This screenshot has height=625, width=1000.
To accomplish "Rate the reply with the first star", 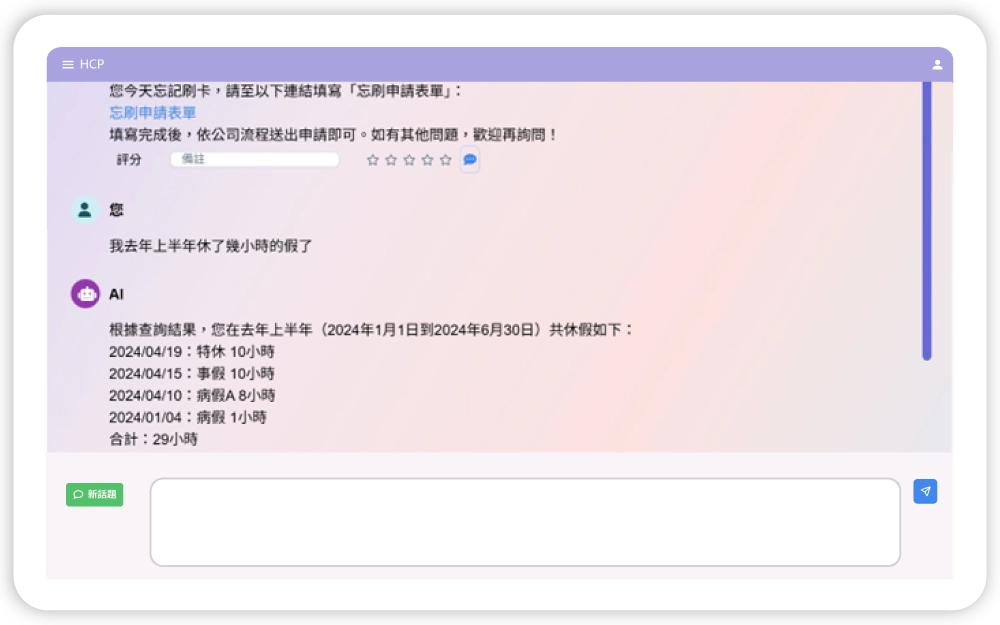I will (373, 160).
